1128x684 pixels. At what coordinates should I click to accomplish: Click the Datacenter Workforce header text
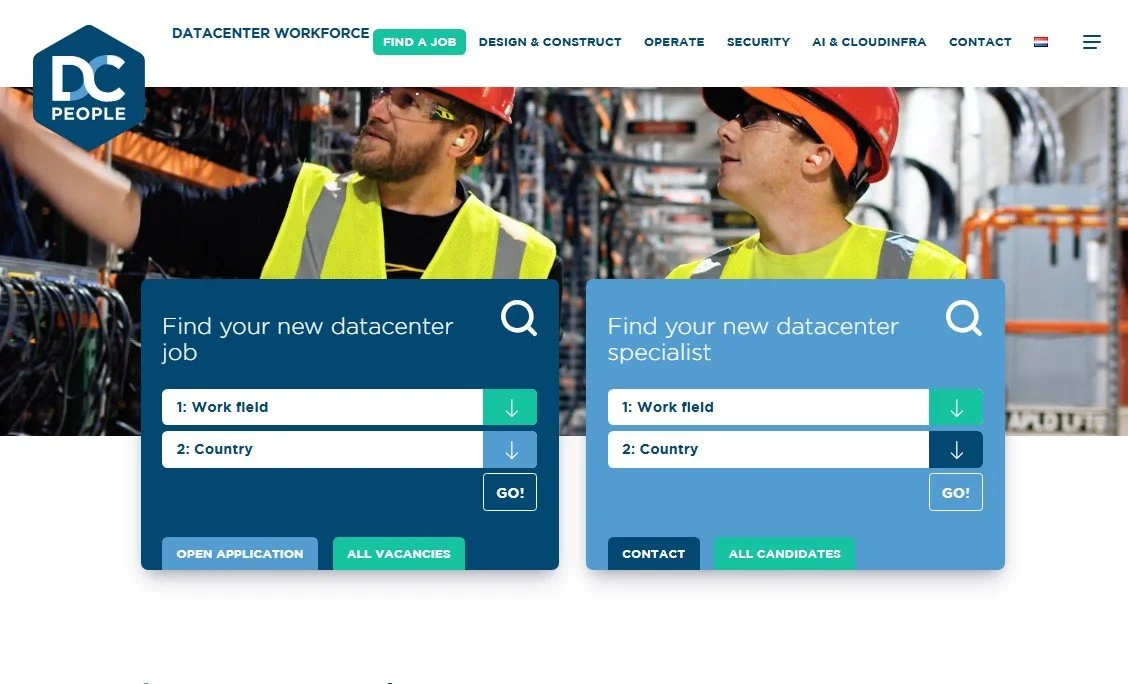coord(270,33)
